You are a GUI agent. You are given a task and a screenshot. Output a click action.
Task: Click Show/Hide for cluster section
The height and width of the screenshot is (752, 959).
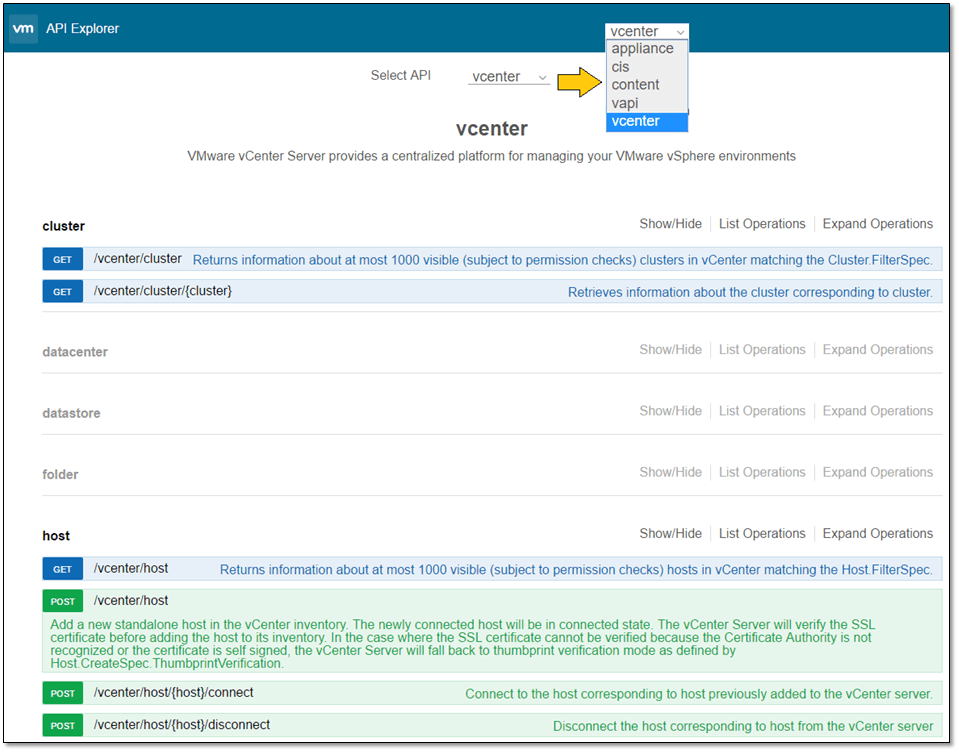tap(670, 224)
